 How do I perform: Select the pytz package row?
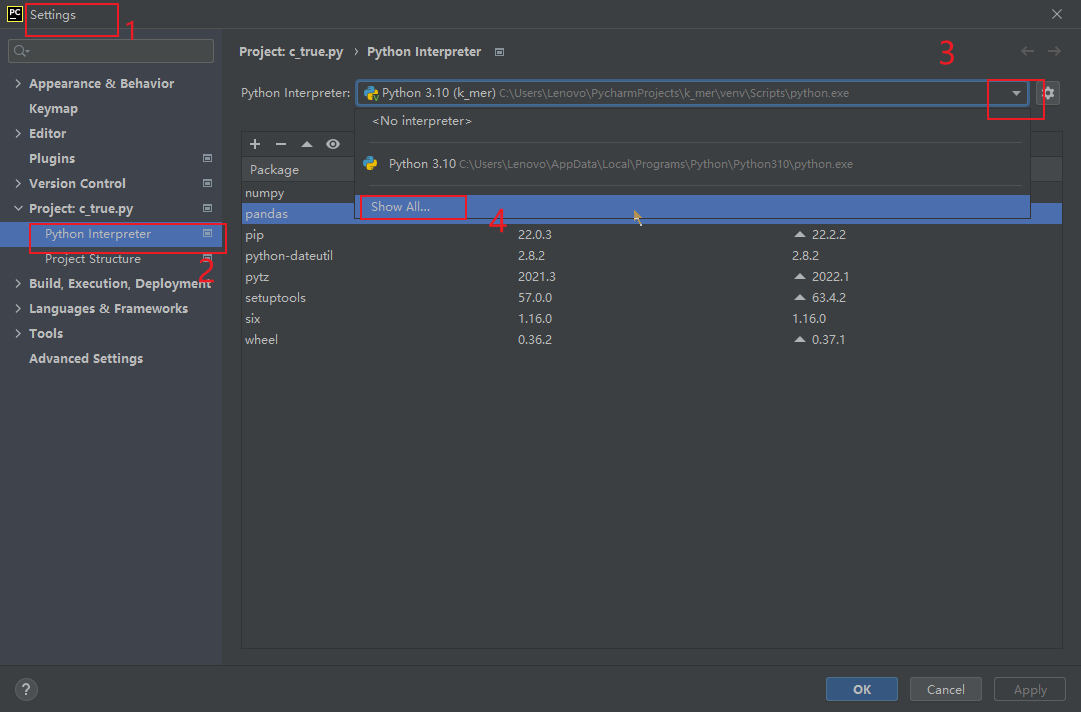point(651,276)
